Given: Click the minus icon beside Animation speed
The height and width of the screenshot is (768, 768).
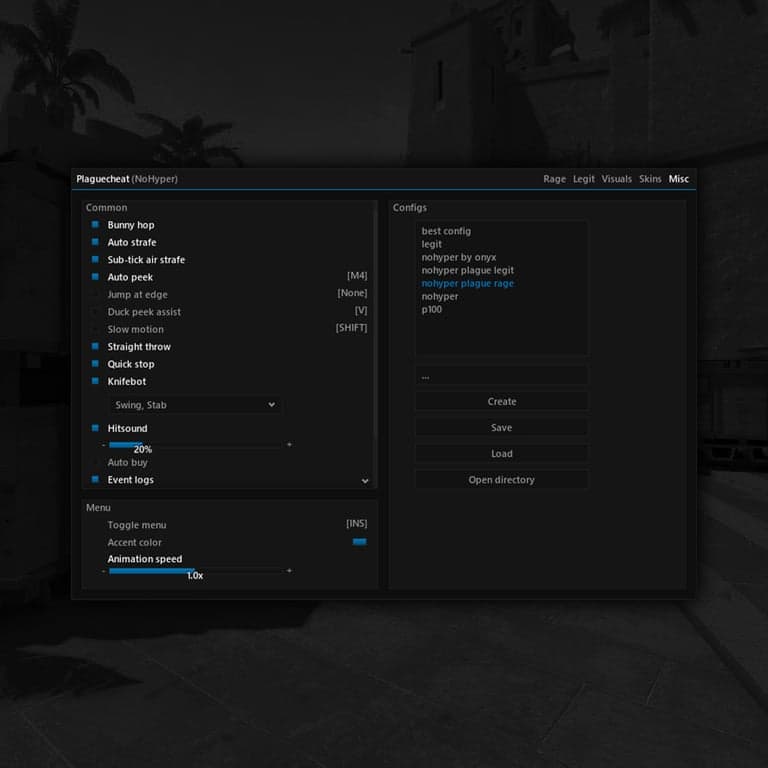Looking at the screenshot, I should [104, 571].
